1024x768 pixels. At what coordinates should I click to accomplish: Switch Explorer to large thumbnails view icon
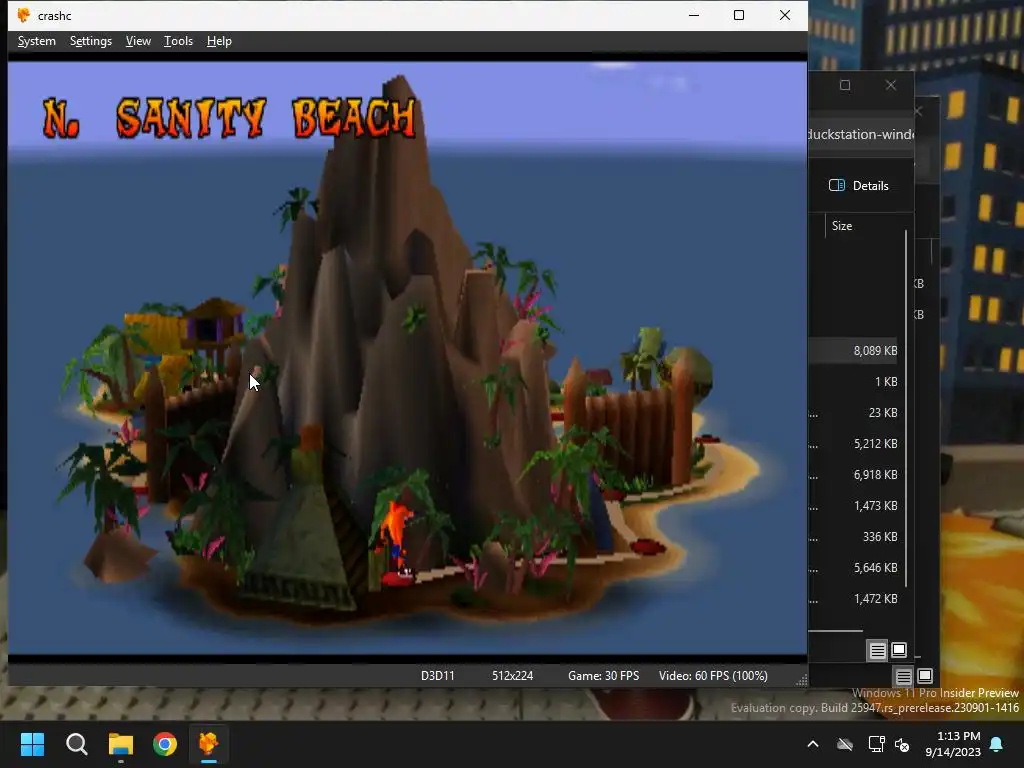tap(899, 650)
